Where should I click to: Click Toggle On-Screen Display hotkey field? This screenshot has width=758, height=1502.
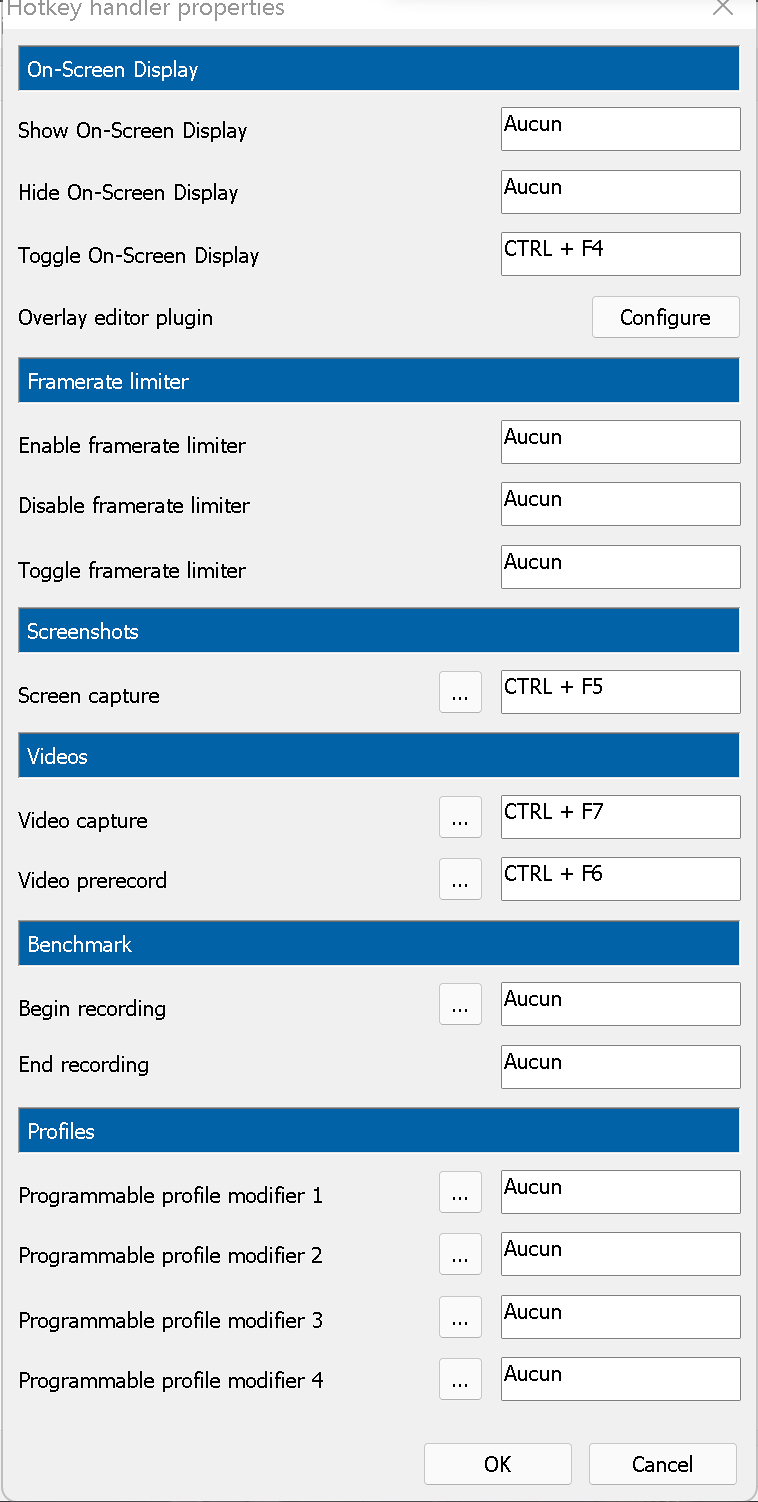click(620, 254)
